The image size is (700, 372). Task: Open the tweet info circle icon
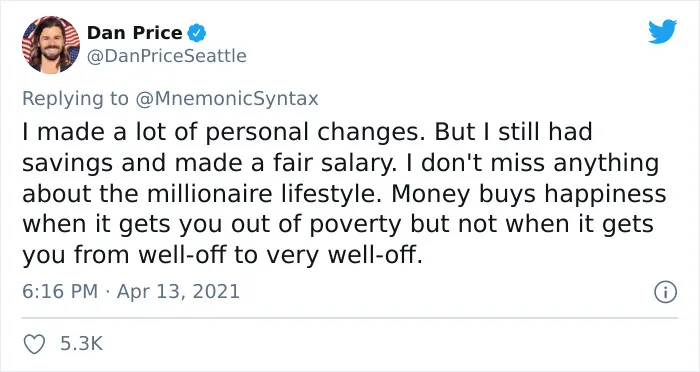(x=666, y=292)
